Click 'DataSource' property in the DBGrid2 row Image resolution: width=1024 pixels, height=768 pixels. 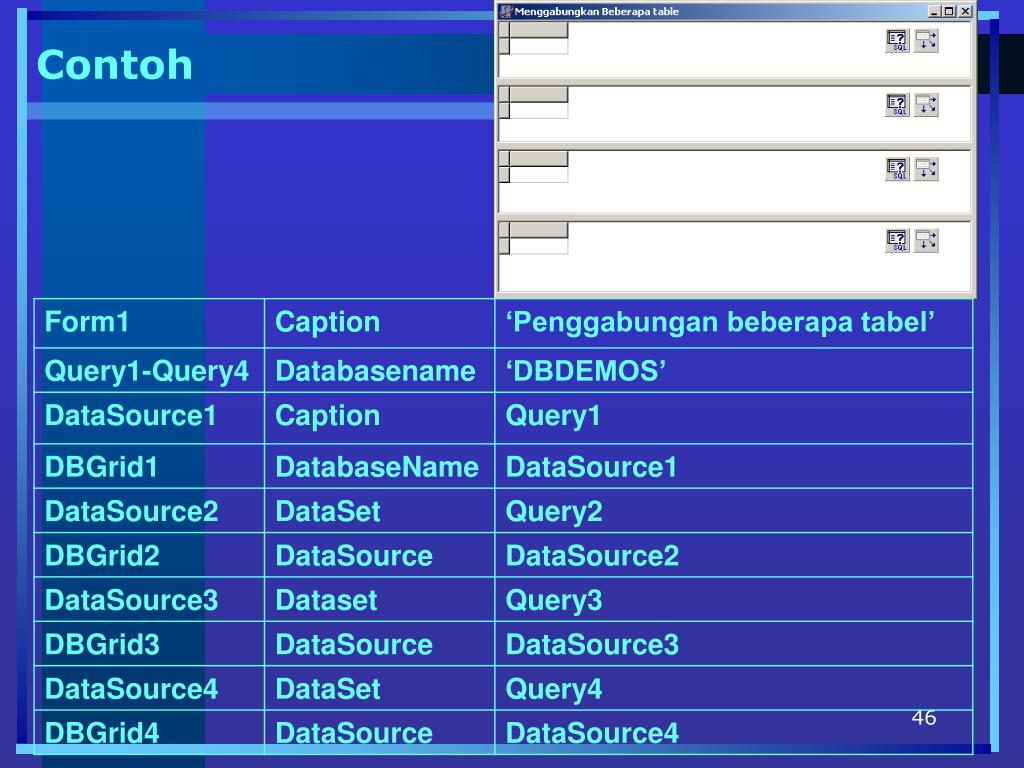click(x=379, y=555)
